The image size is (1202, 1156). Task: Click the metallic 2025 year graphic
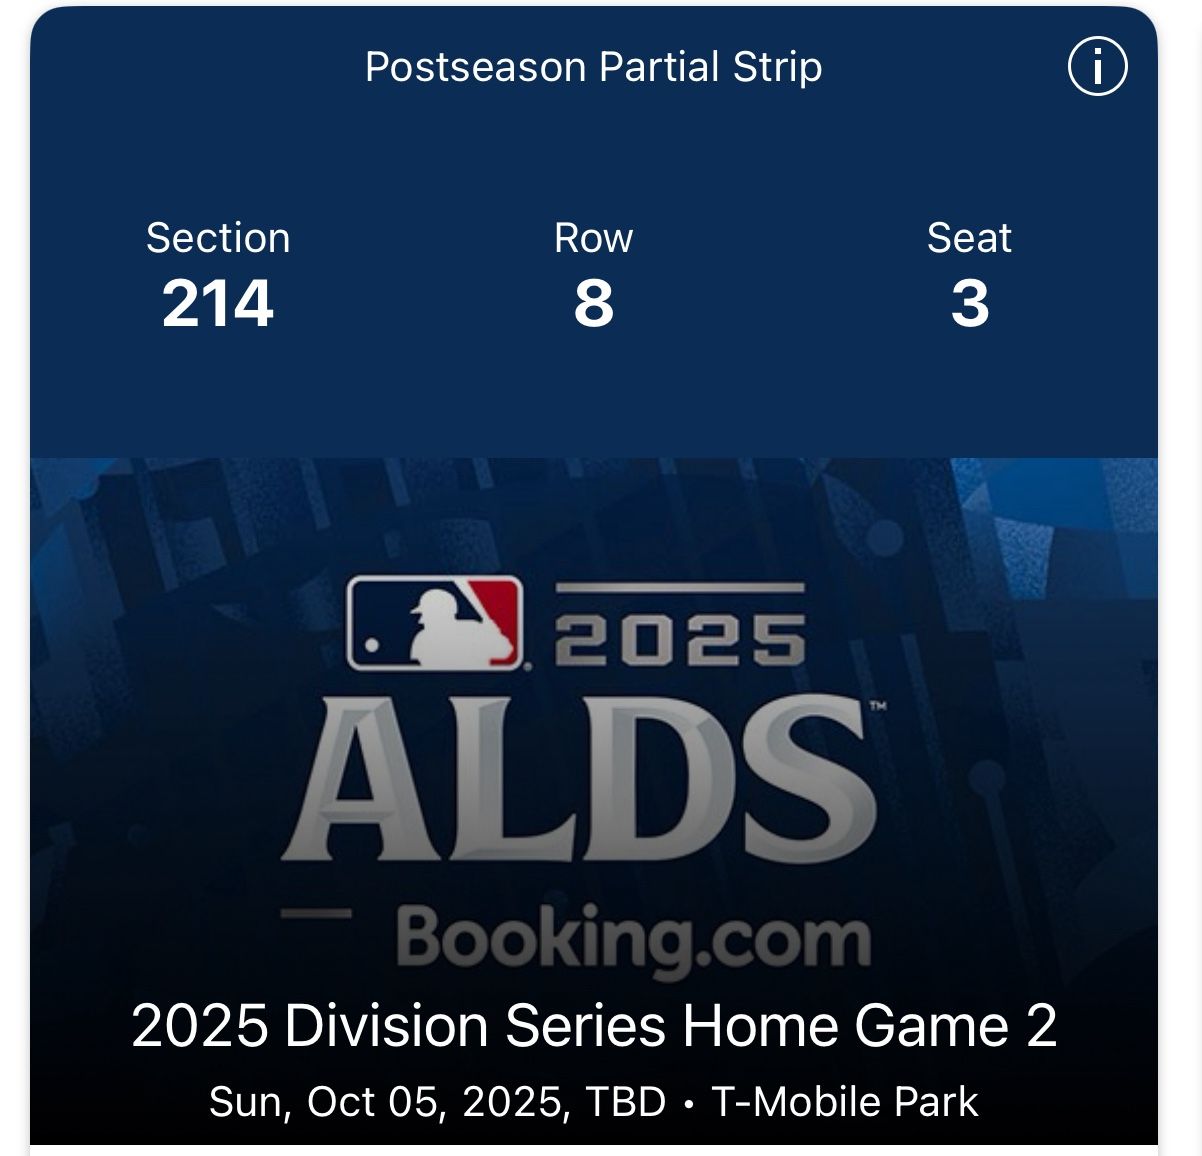[680, 639]
